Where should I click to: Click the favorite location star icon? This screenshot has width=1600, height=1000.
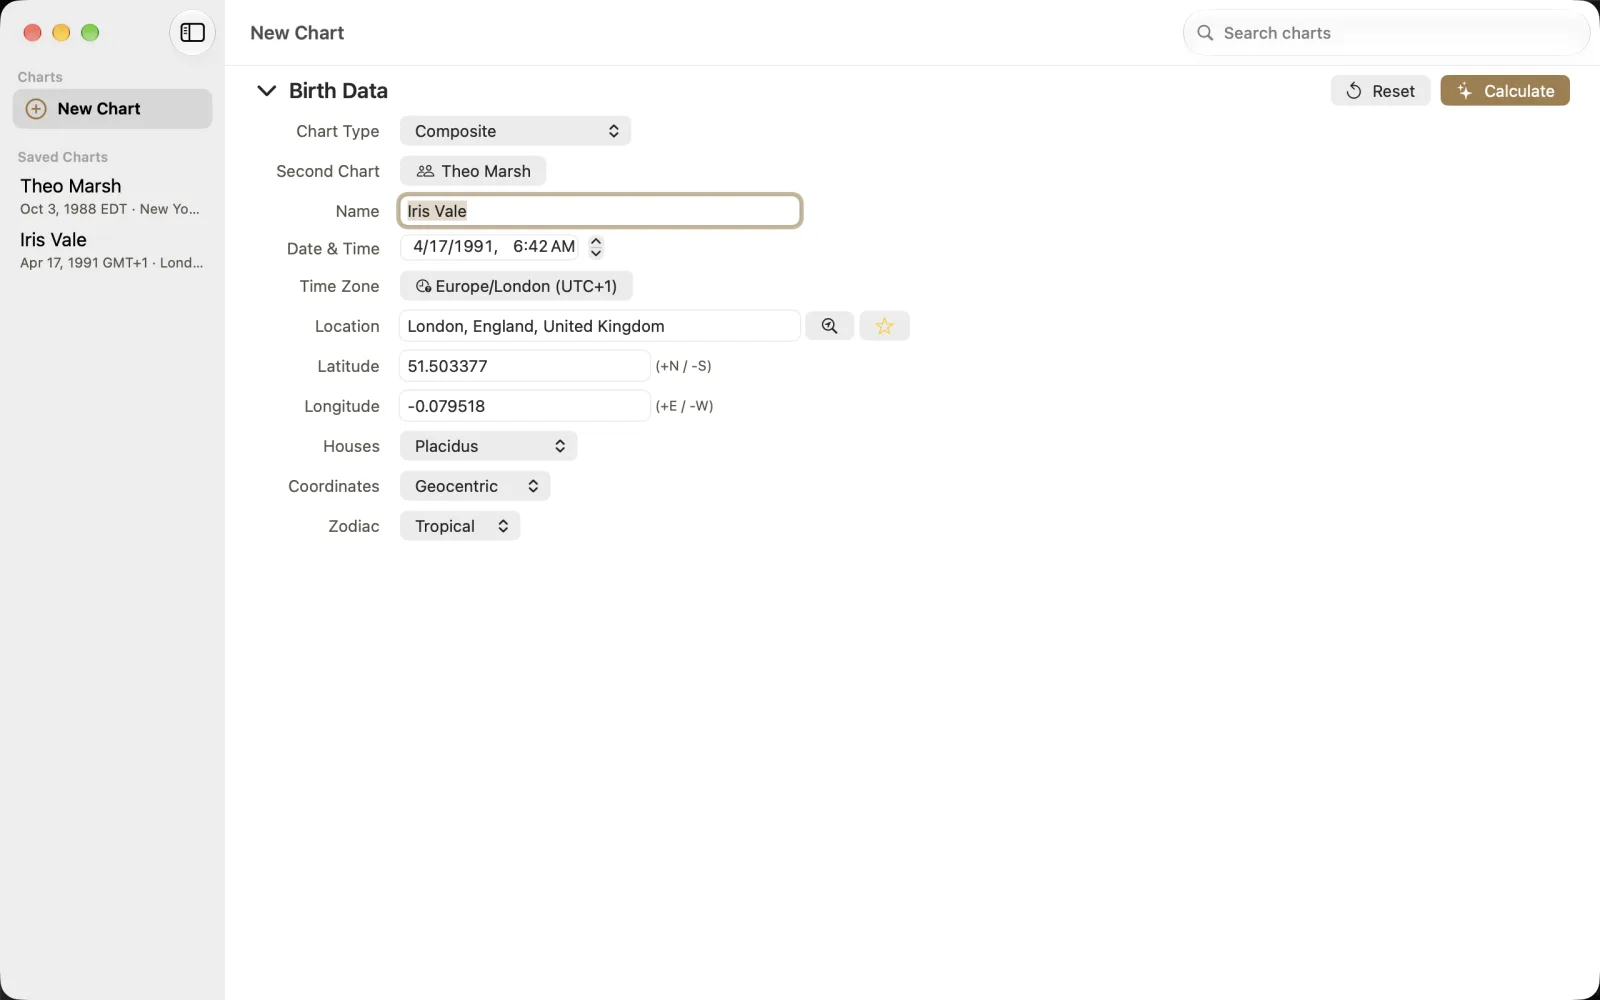(884, 326)
